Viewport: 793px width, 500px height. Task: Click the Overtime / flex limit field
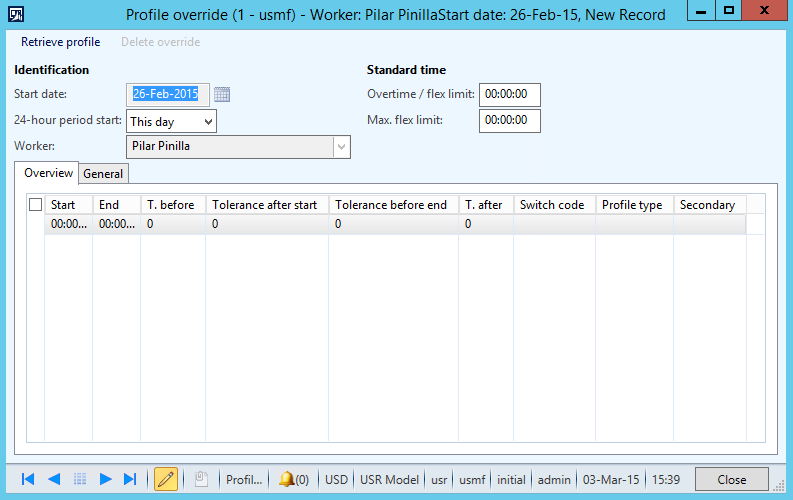pyautogui.click(x=509, y=94)
